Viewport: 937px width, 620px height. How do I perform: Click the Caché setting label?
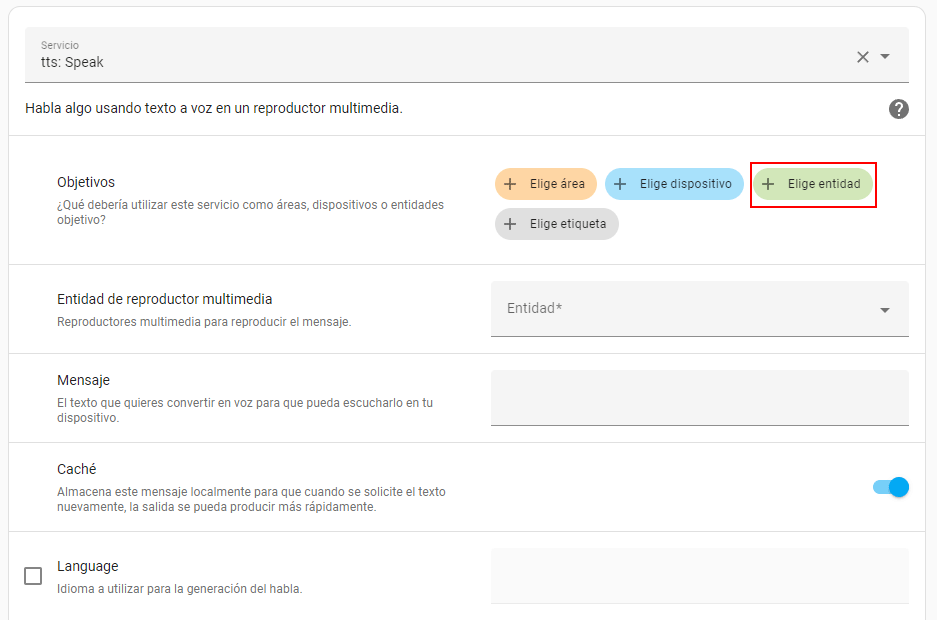pos(77,469)
